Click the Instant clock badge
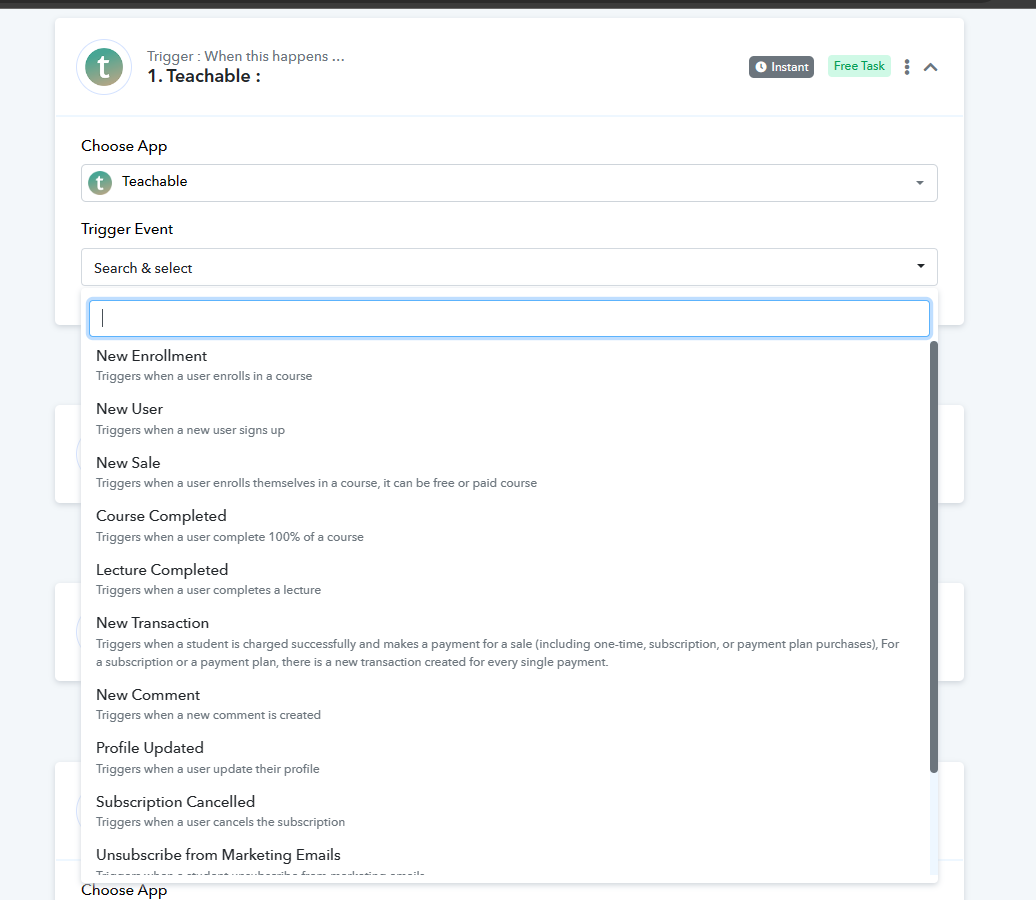Viewport: 1036px width, 900px height. click(x=781, y=67)
